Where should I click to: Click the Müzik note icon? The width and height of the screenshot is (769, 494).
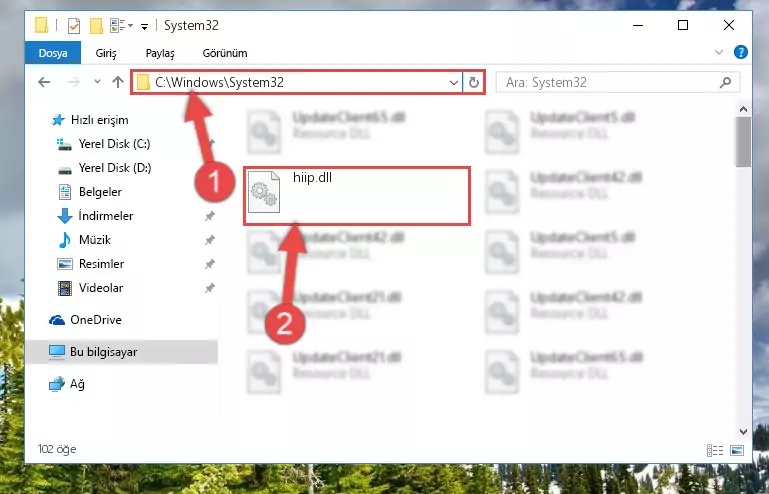(65, 240)
